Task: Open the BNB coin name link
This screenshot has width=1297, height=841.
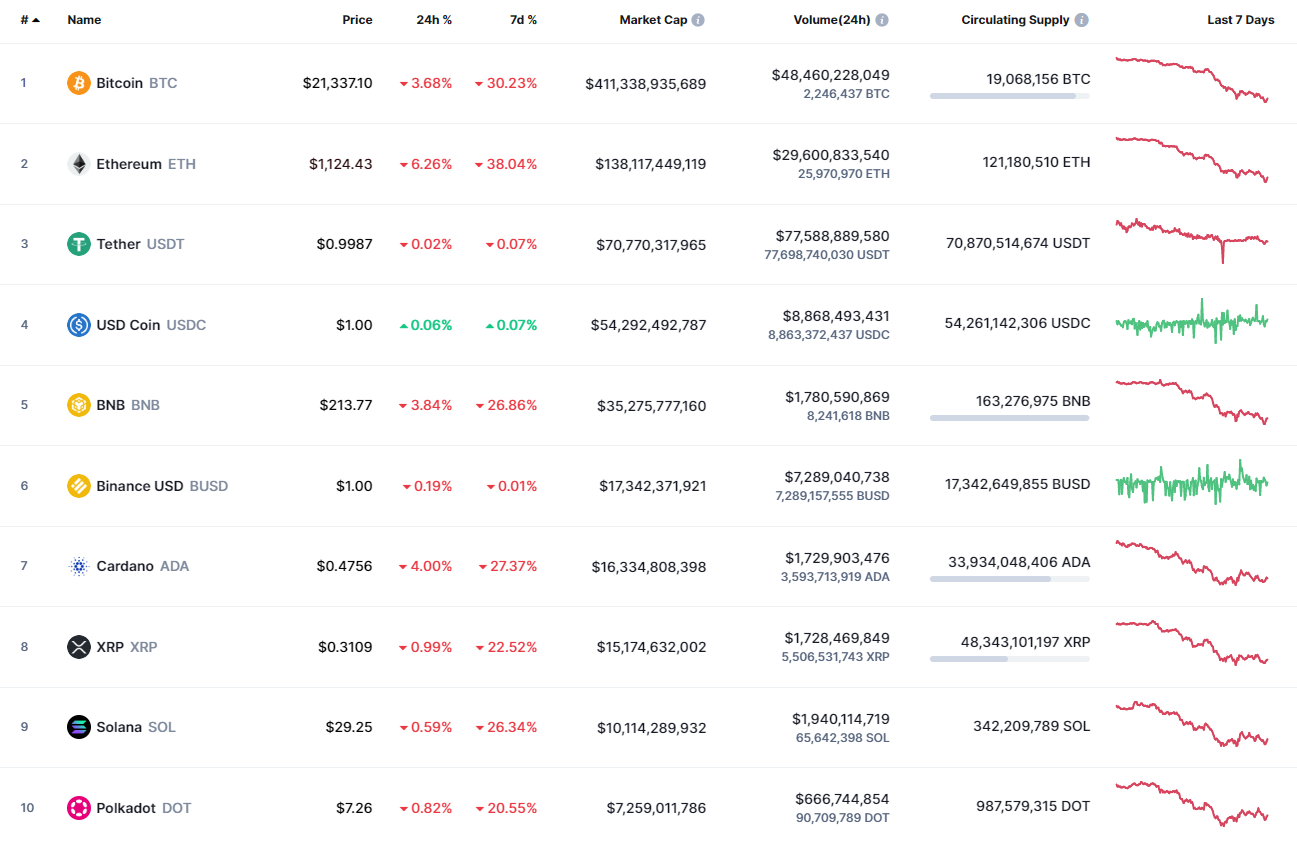Action: point(110,405)
